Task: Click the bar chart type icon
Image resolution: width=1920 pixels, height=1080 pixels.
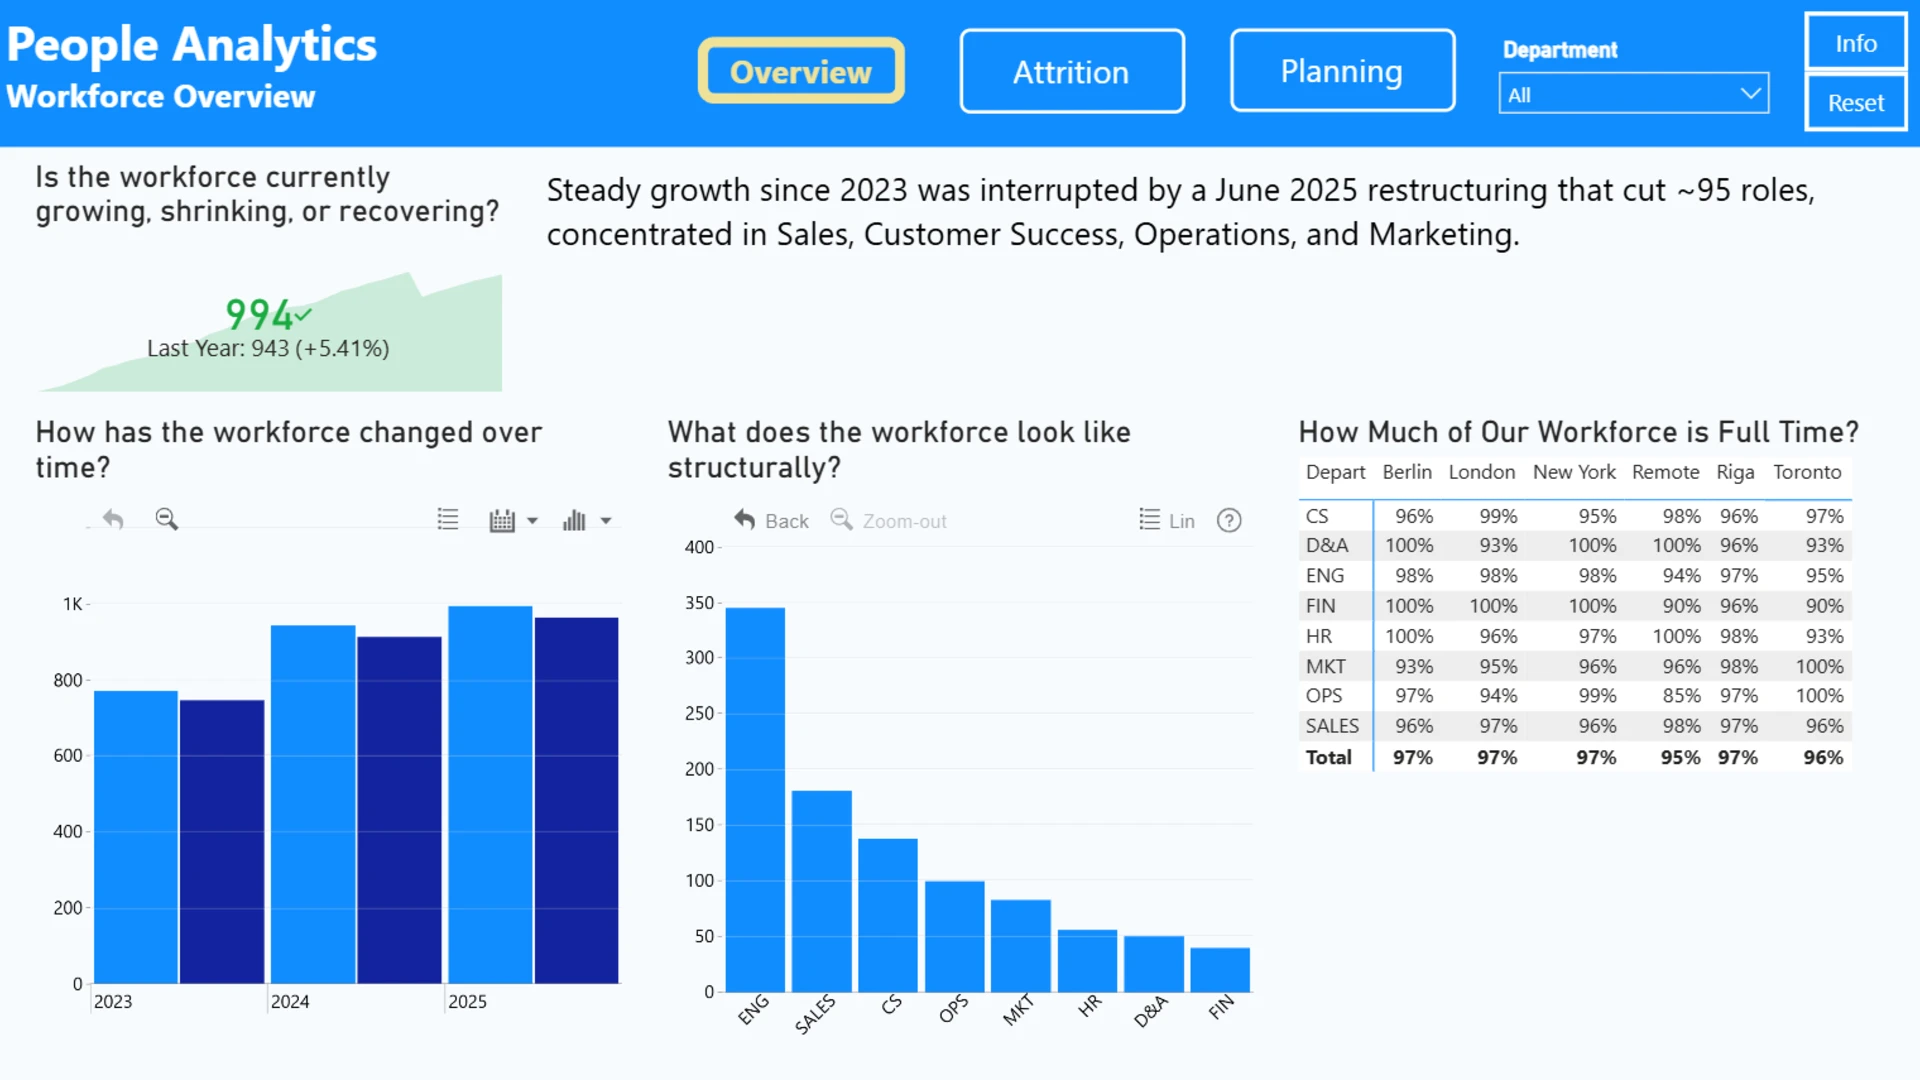Action: 574,520
